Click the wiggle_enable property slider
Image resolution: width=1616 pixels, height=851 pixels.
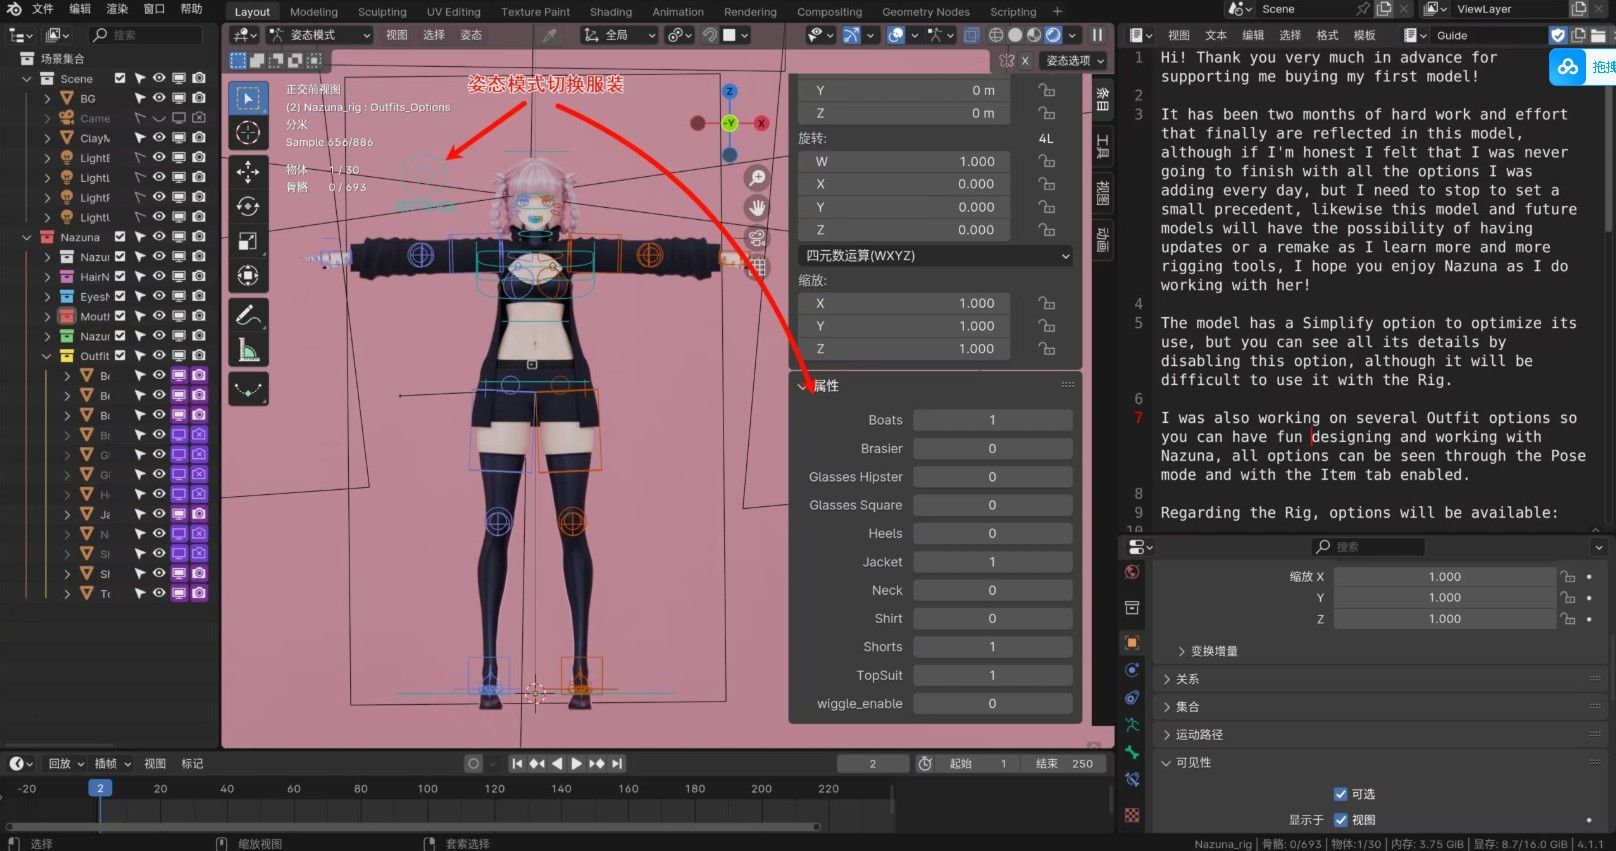[x=992, y=704]
